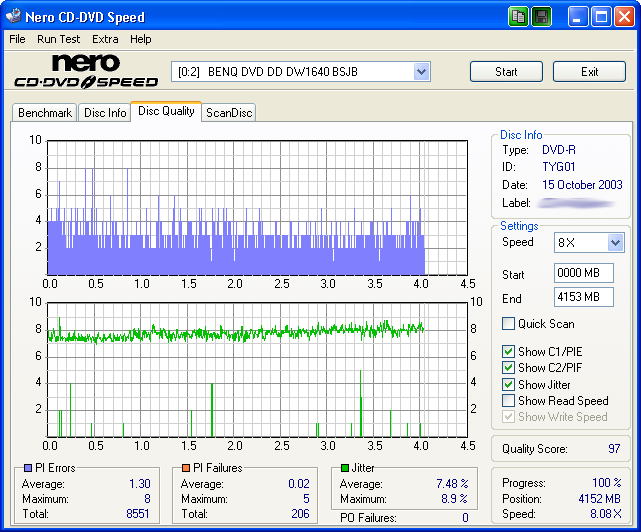Uncheck Show C1/PIE option
Screen dimensions: 641x532
point(509,352)
